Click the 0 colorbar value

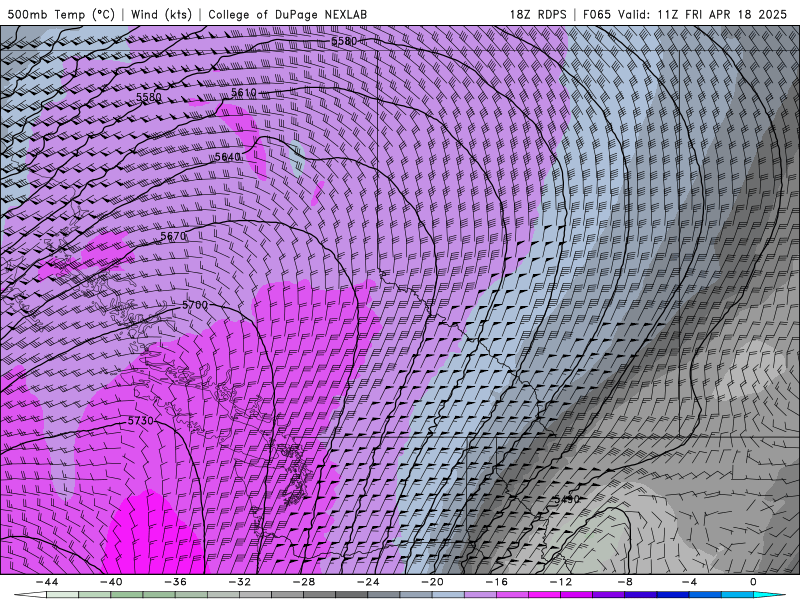[754, 582]
